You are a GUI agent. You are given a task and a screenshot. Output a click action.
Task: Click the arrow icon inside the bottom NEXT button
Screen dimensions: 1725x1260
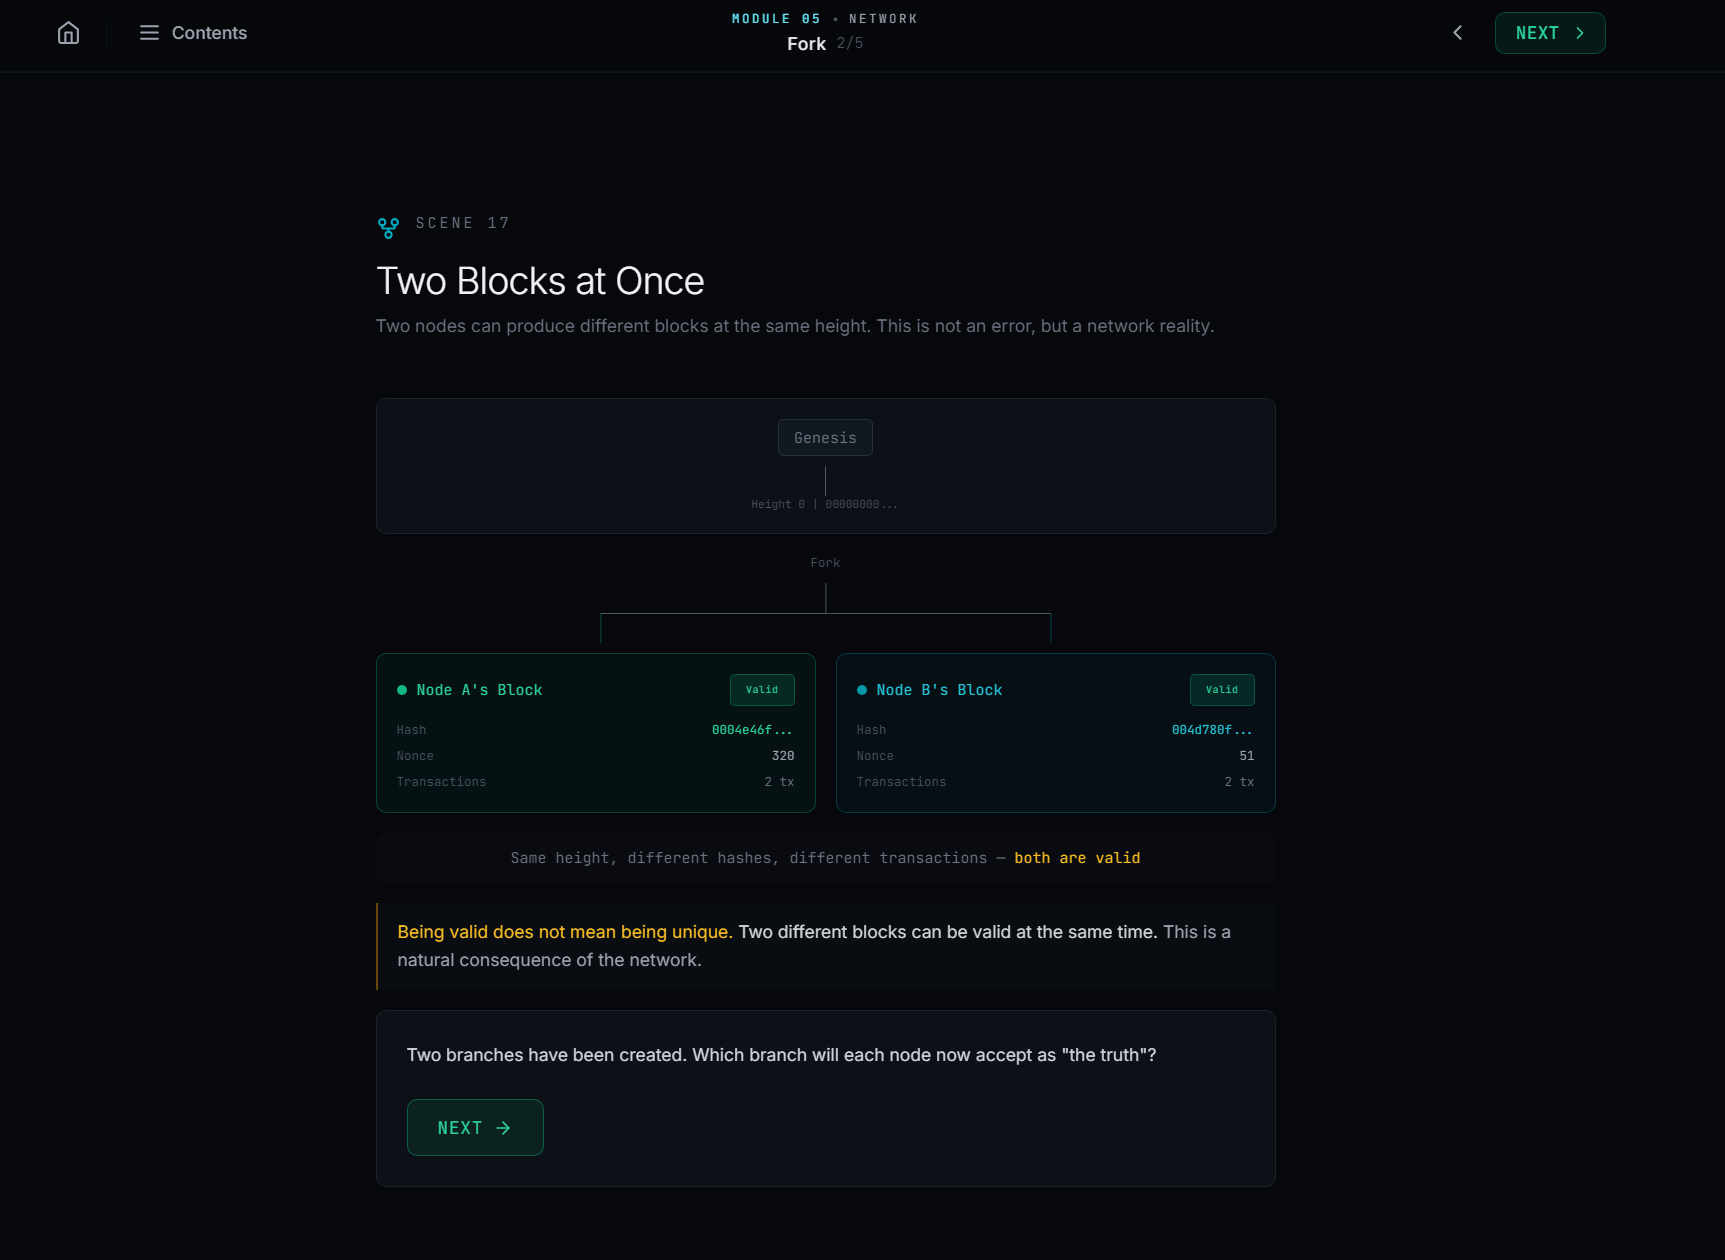tap(502, 1127)
